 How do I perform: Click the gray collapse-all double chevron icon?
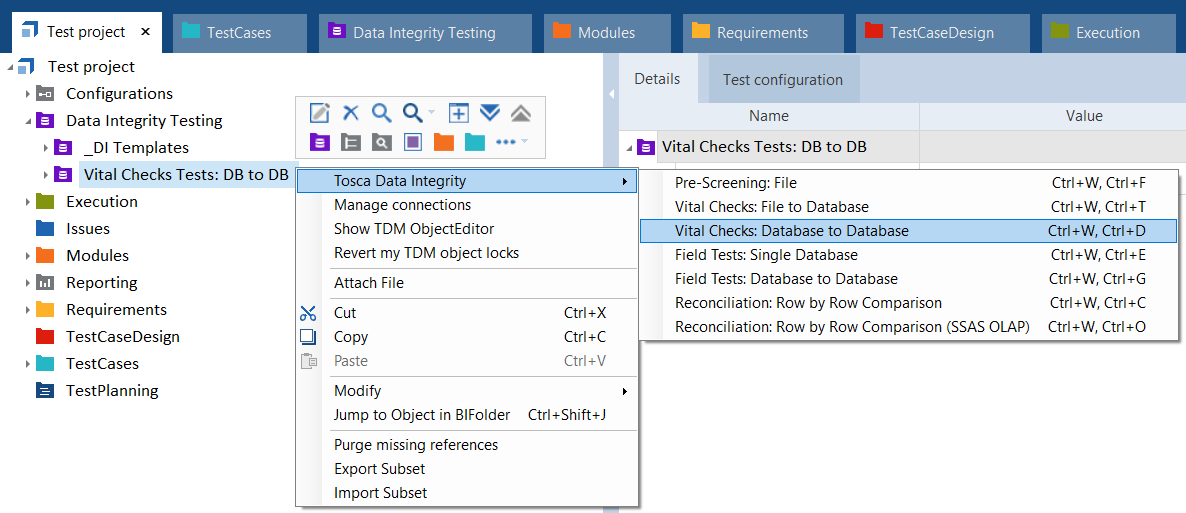[521, 113]
